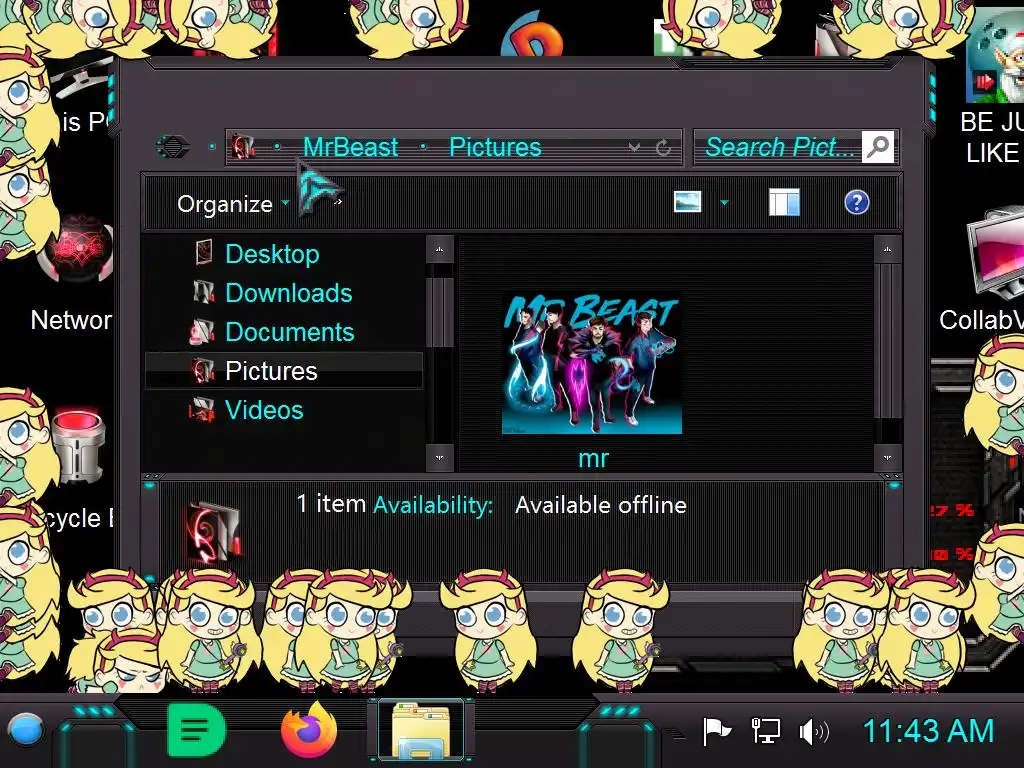Show more toolbar commands chevron
Screen dimensions: 1024x768
338,202
